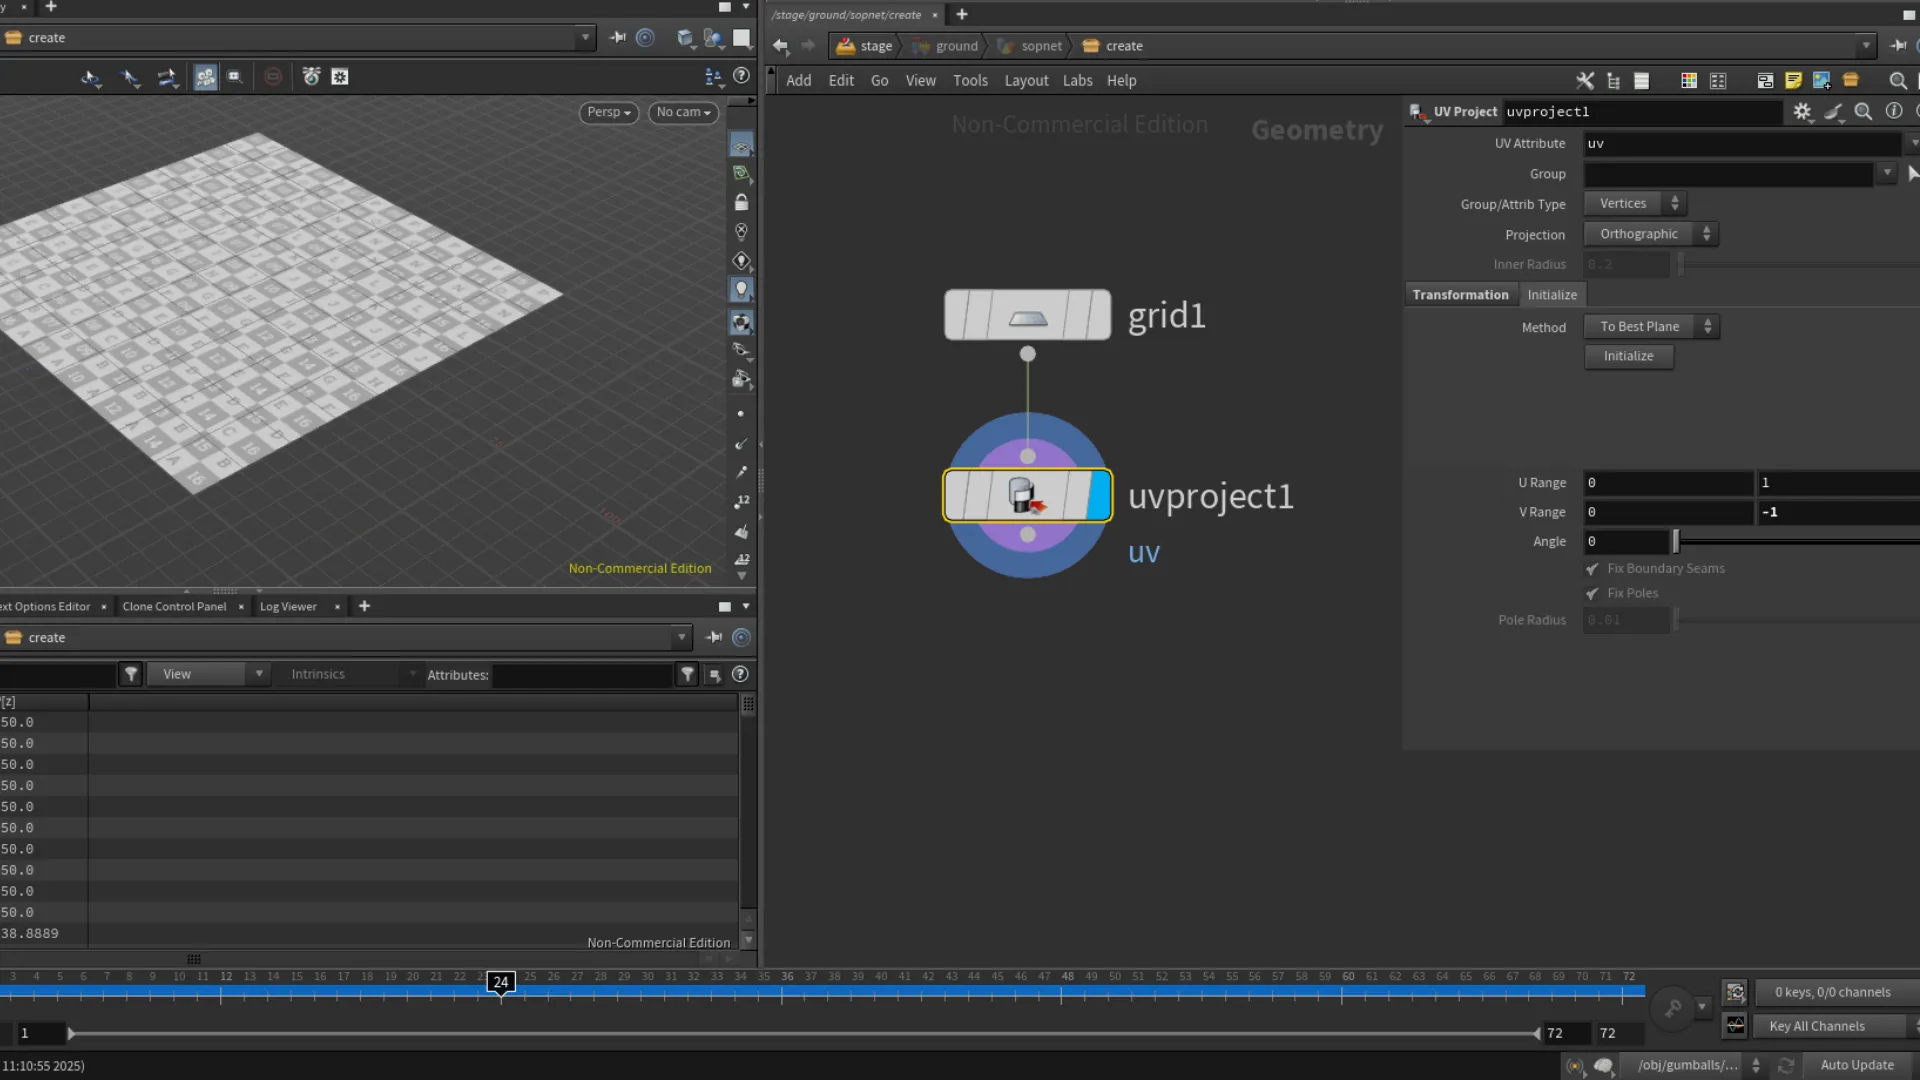Open the Projection dropdown showing Orthographic
Viewport: 1920px width, 1080px height.
1650,233
